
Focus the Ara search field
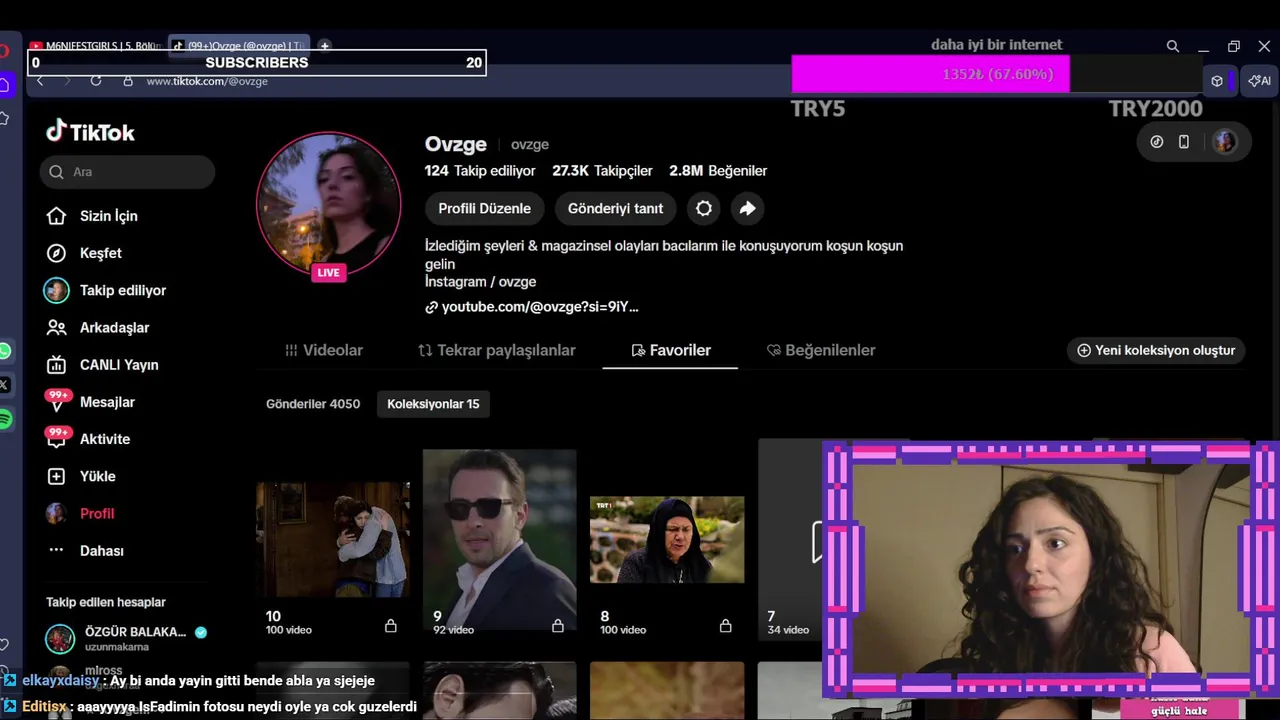tap(128, 172)
